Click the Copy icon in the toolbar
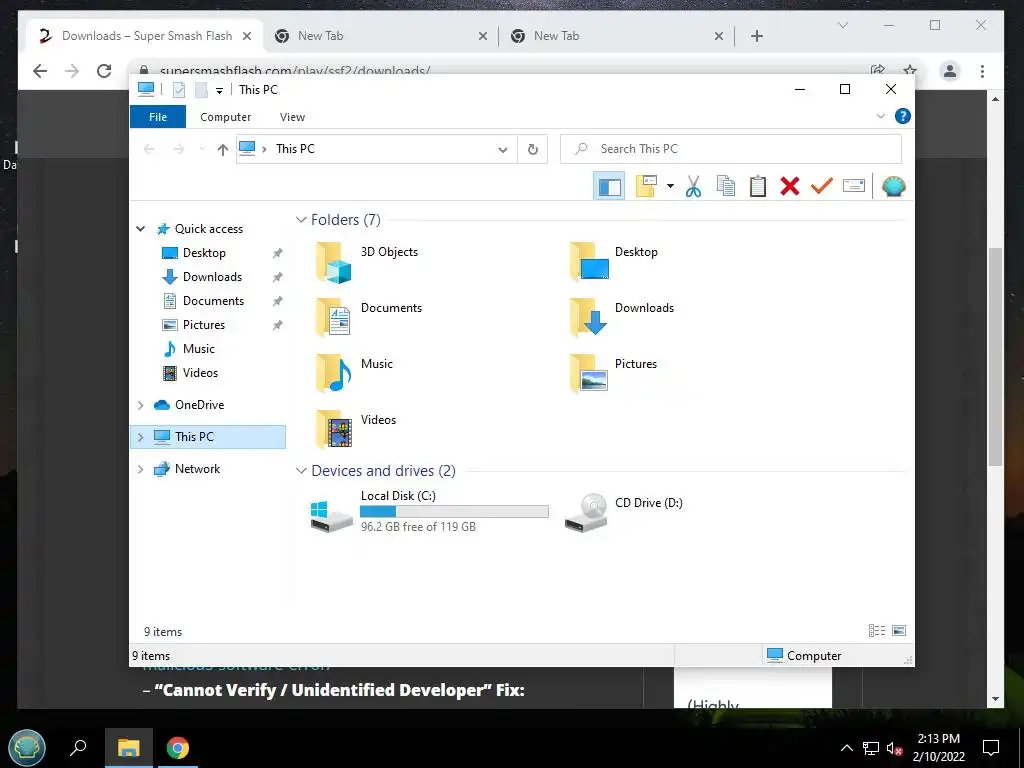Viewport: 1024px width, 768px height. tap(726, 186)
